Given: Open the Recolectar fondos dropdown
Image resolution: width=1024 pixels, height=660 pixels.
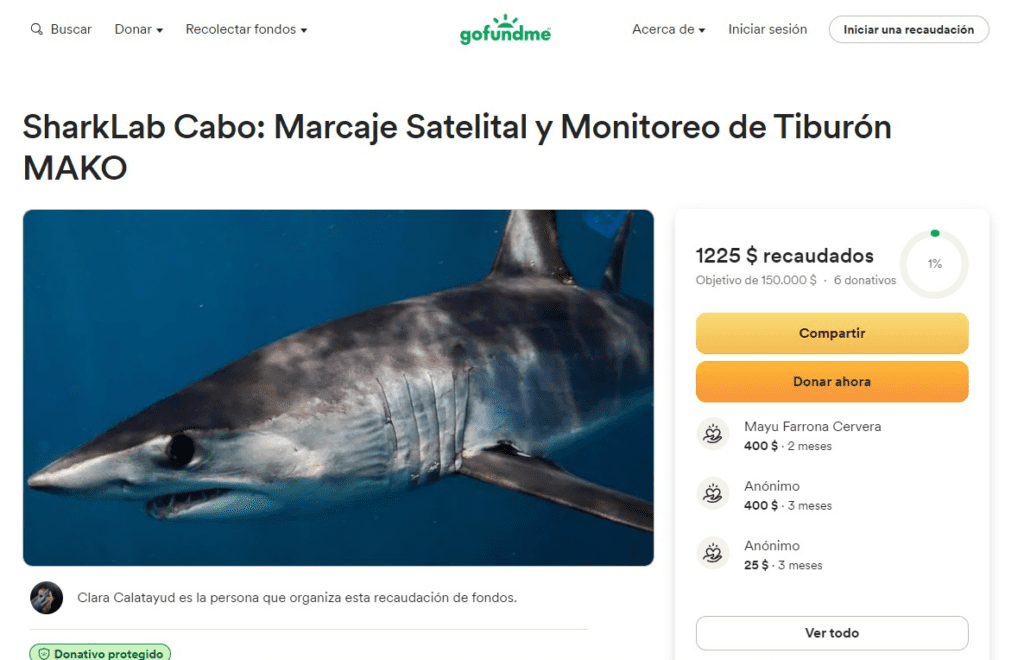Looking at the screenshot, I should pyautogui.click(x=246, y=29).
